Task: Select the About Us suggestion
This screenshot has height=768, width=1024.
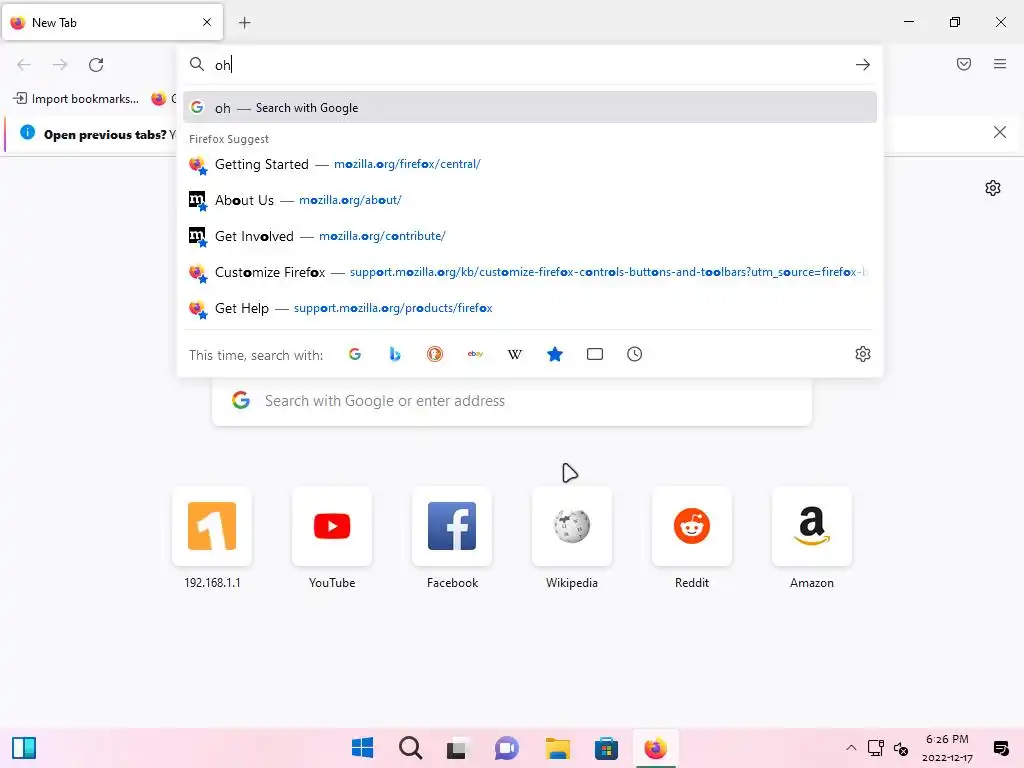Action: [530, 200]
